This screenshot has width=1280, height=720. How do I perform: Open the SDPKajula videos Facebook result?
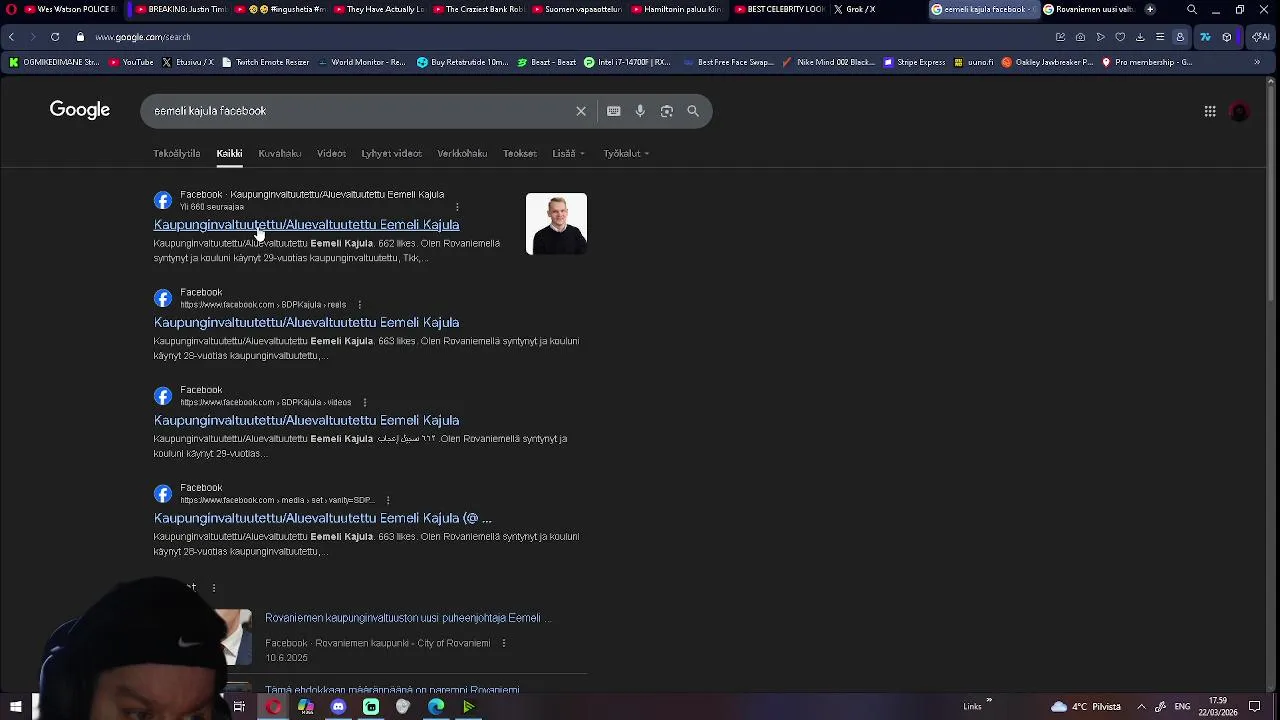306,421
